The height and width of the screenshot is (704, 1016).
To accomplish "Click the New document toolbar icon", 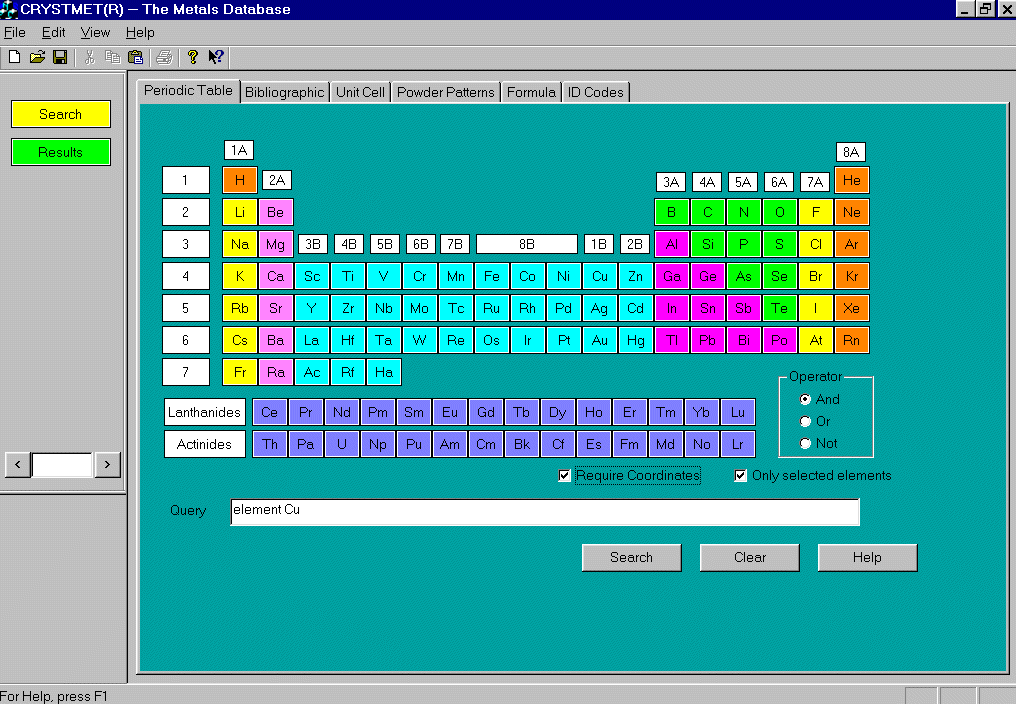I will (x=14, y=57).
